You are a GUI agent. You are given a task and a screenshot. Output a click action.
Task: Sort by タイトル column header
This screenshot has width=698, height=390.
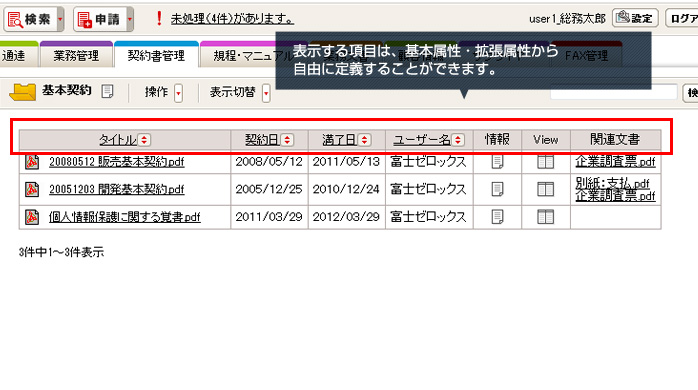(118, 140)
